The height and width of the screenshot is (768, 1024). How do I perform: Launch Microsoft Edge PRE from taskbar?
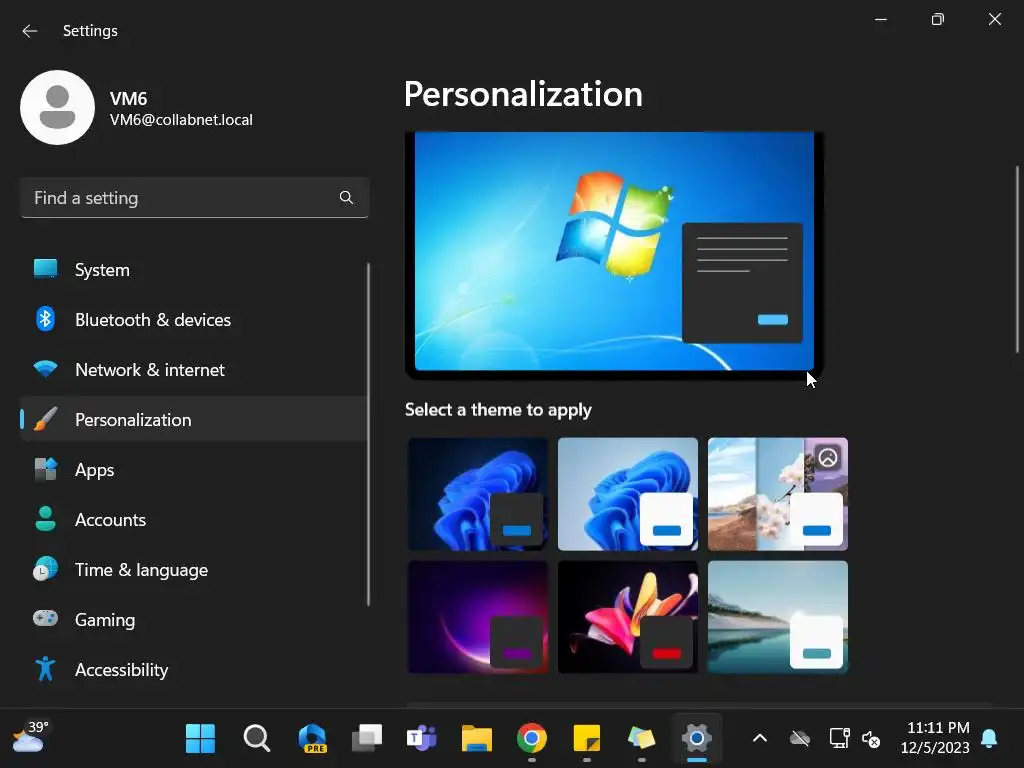pos(312,739)
